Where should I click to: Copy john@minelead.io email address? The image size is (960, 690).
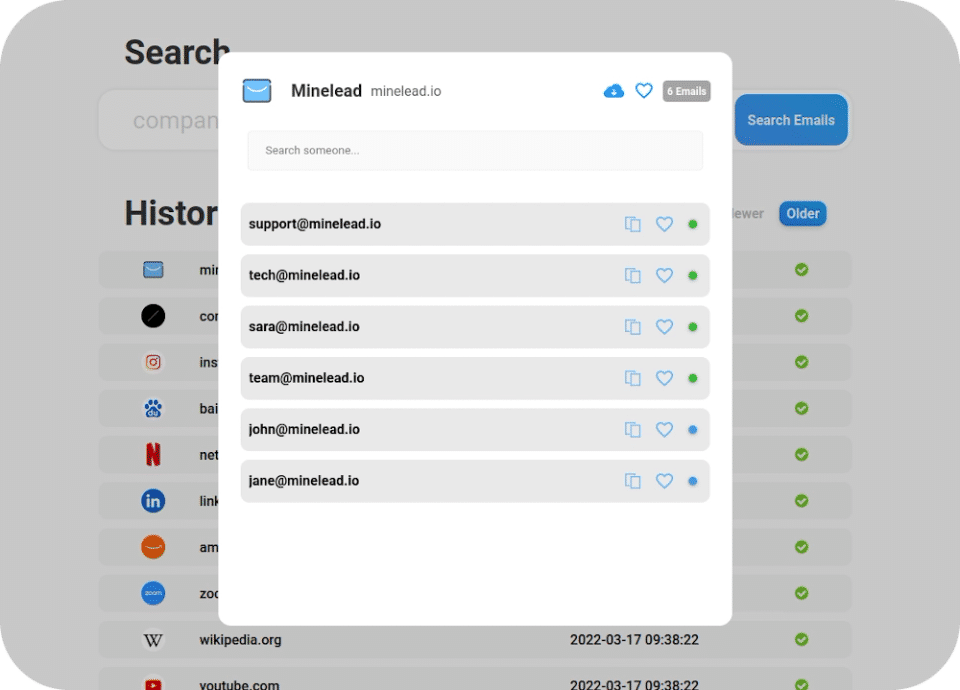pos(632,430)
